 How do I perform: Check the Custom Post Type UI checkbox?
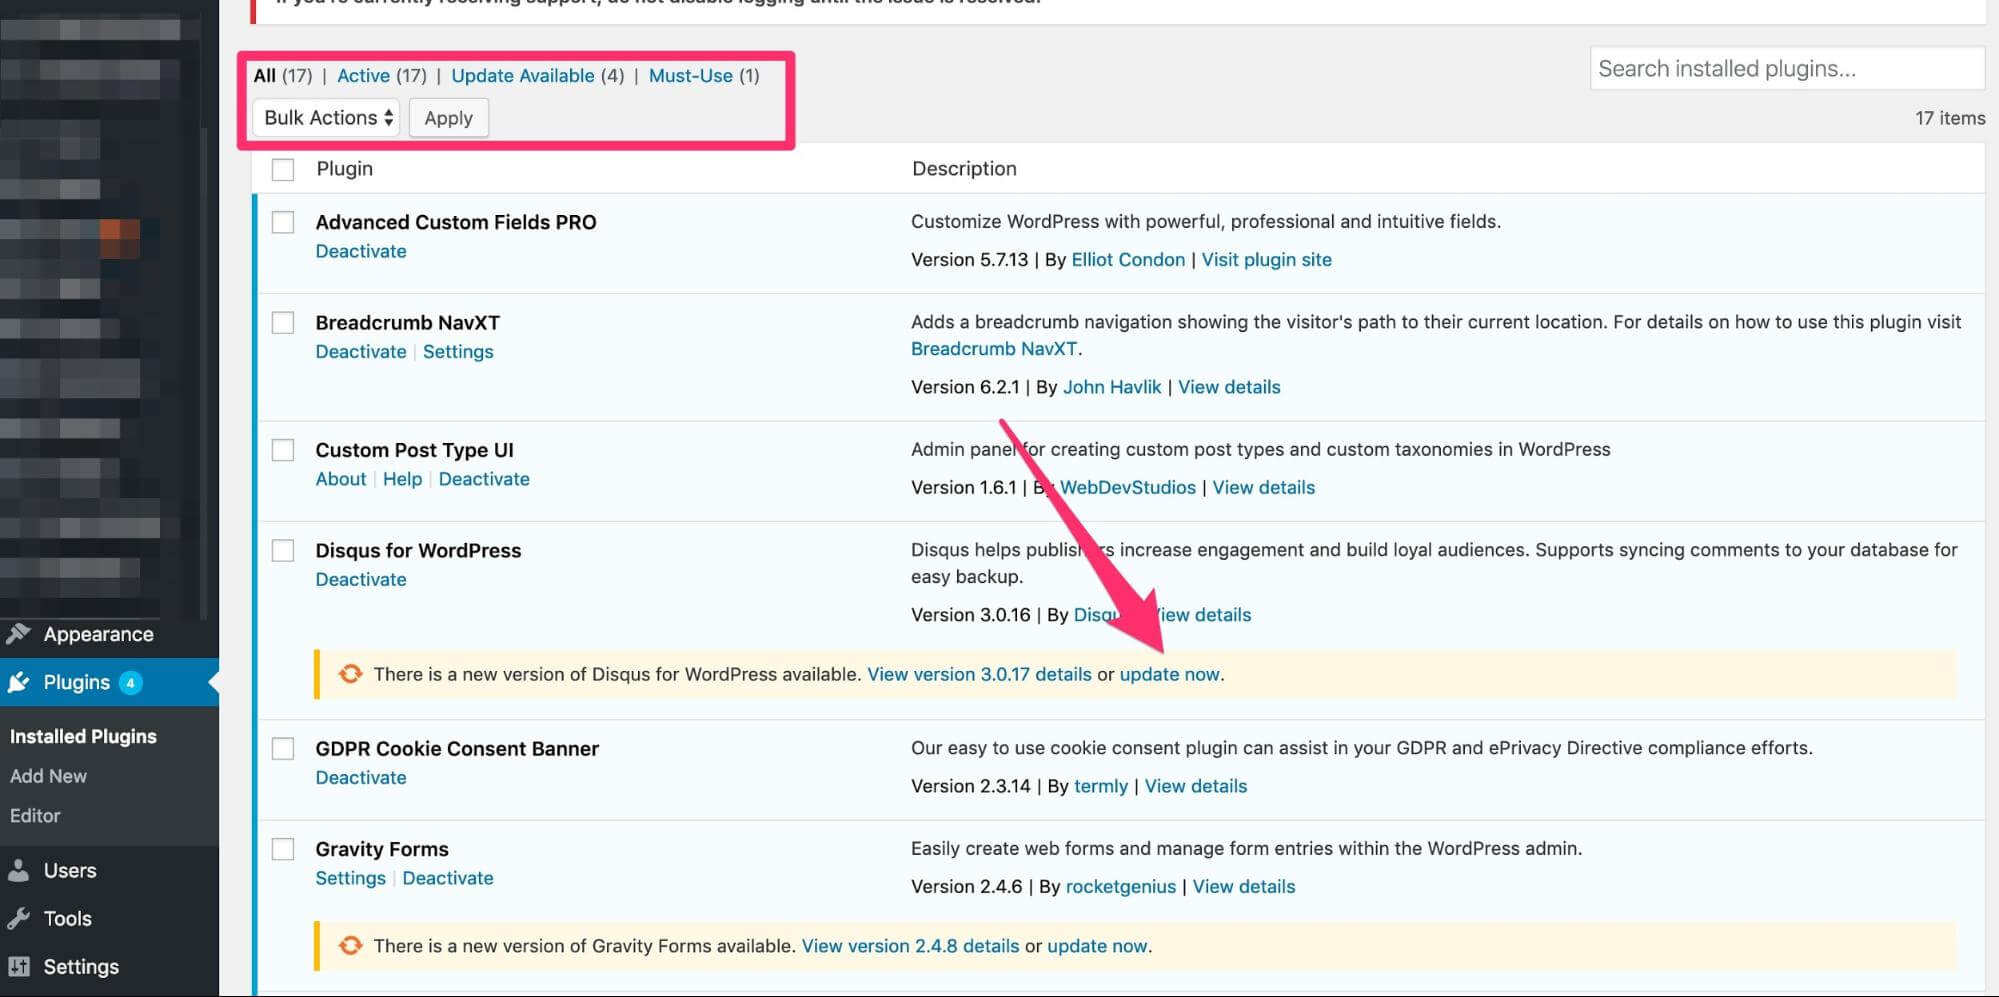[283, 450]
